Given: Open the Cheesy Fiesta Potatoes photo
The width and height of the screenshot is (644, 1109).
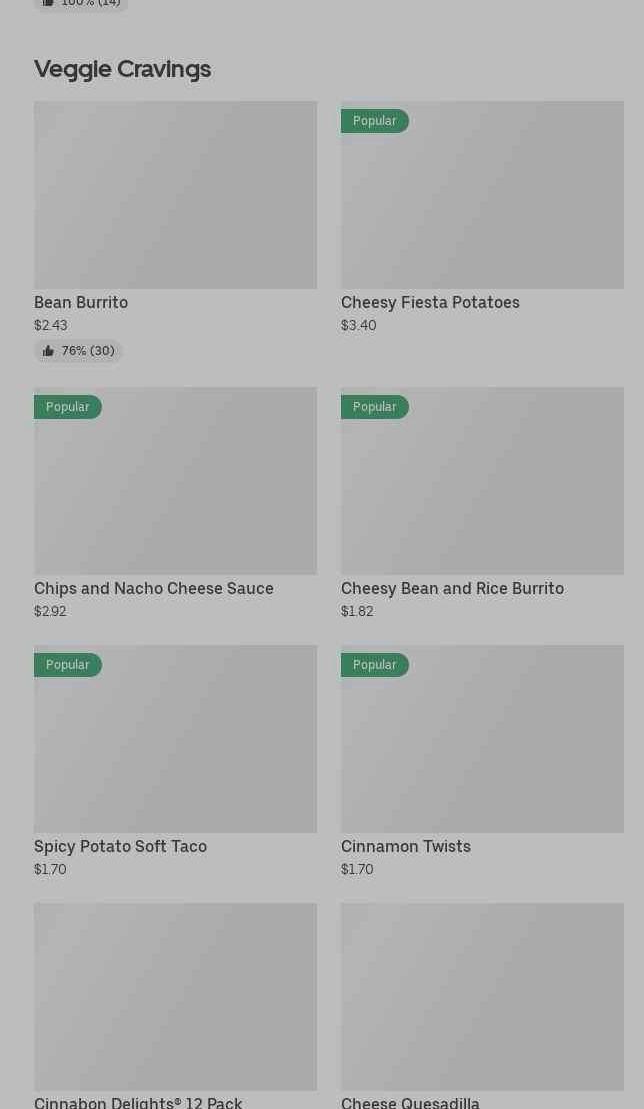Looking at the screenshot, I should [x=482, y=205].
